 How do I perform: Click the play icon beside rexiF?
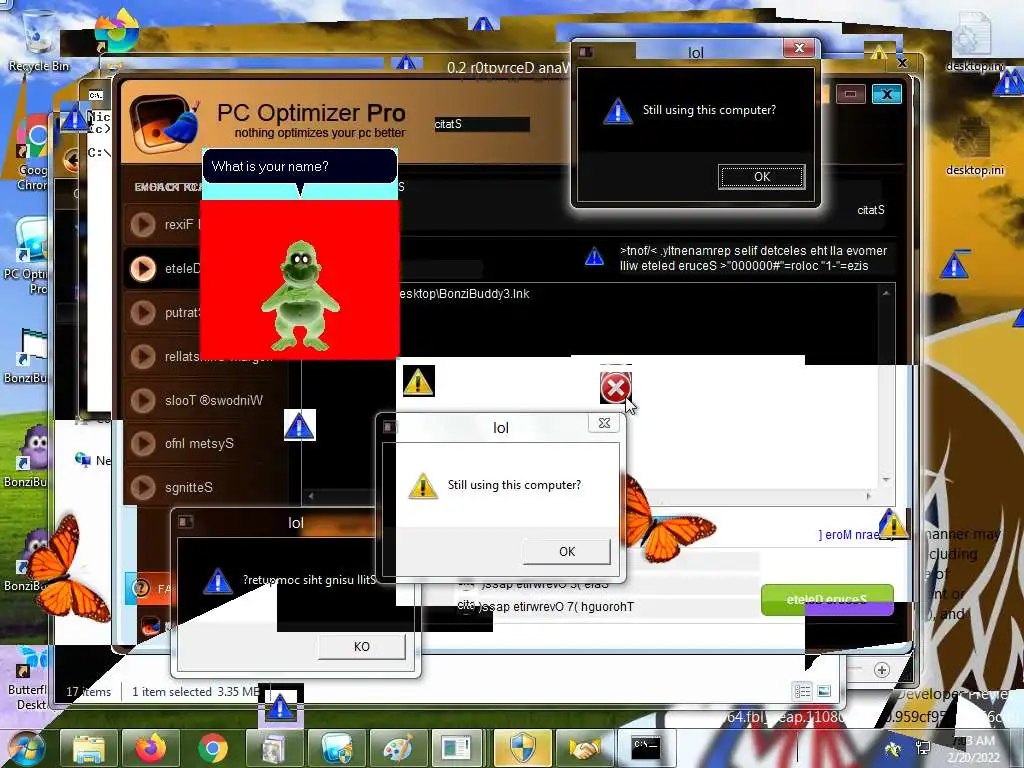tap(143, 225)
